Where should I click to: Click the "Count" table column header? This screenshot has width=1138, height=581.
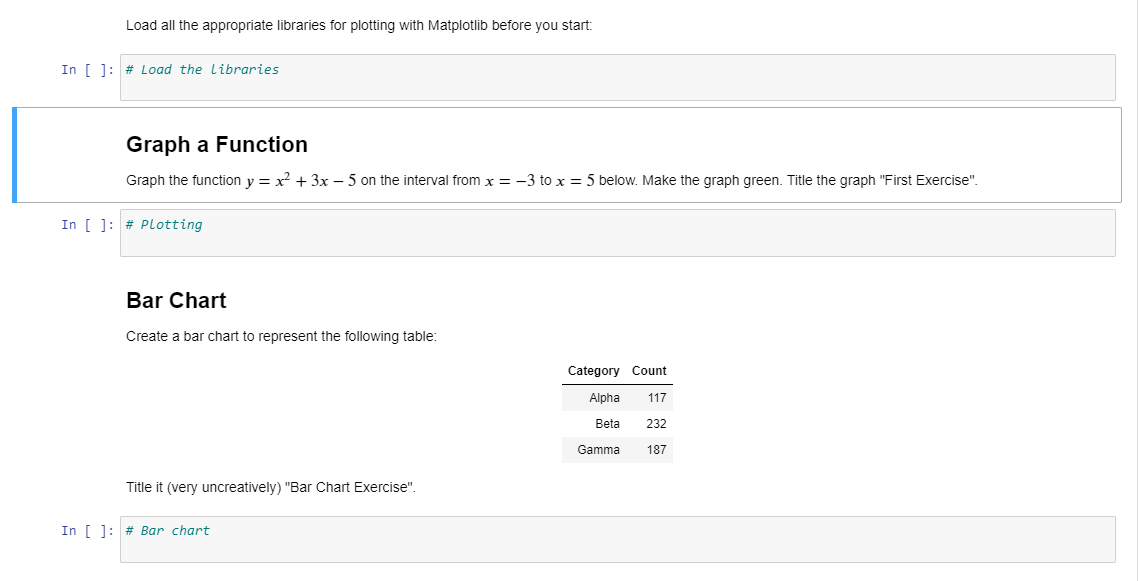pyautogui.click(x=649, y=371)
